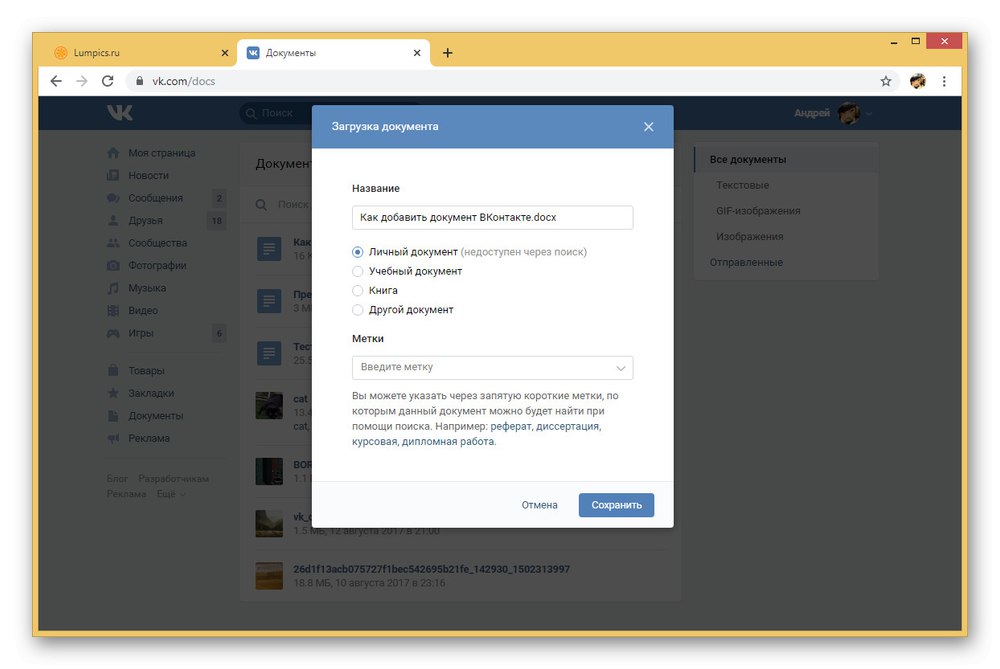The height and width of the screenshot is (669, 1000).
Task: Choose the Другой документ radio option
Action: click(x=358, y=310)
